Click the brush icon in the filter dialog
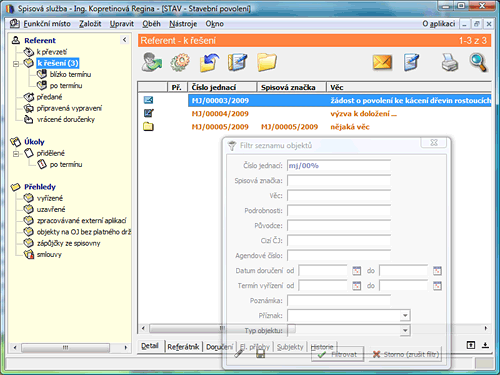 tap(239, 353)
